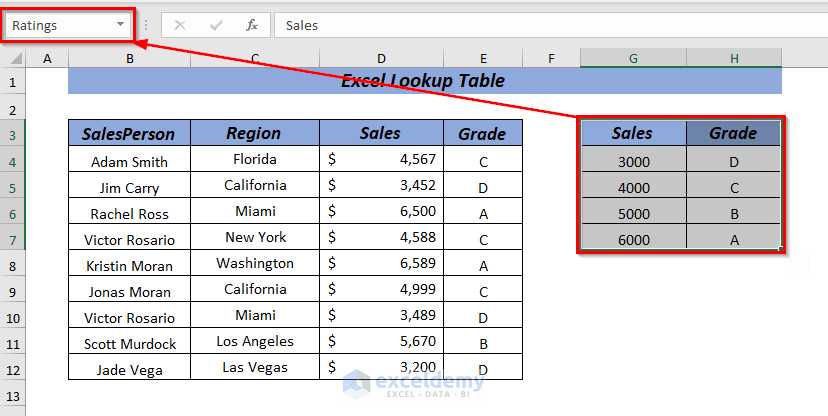Select column G header
This screenshot has width=828, height=416.
tap(633, 59)
